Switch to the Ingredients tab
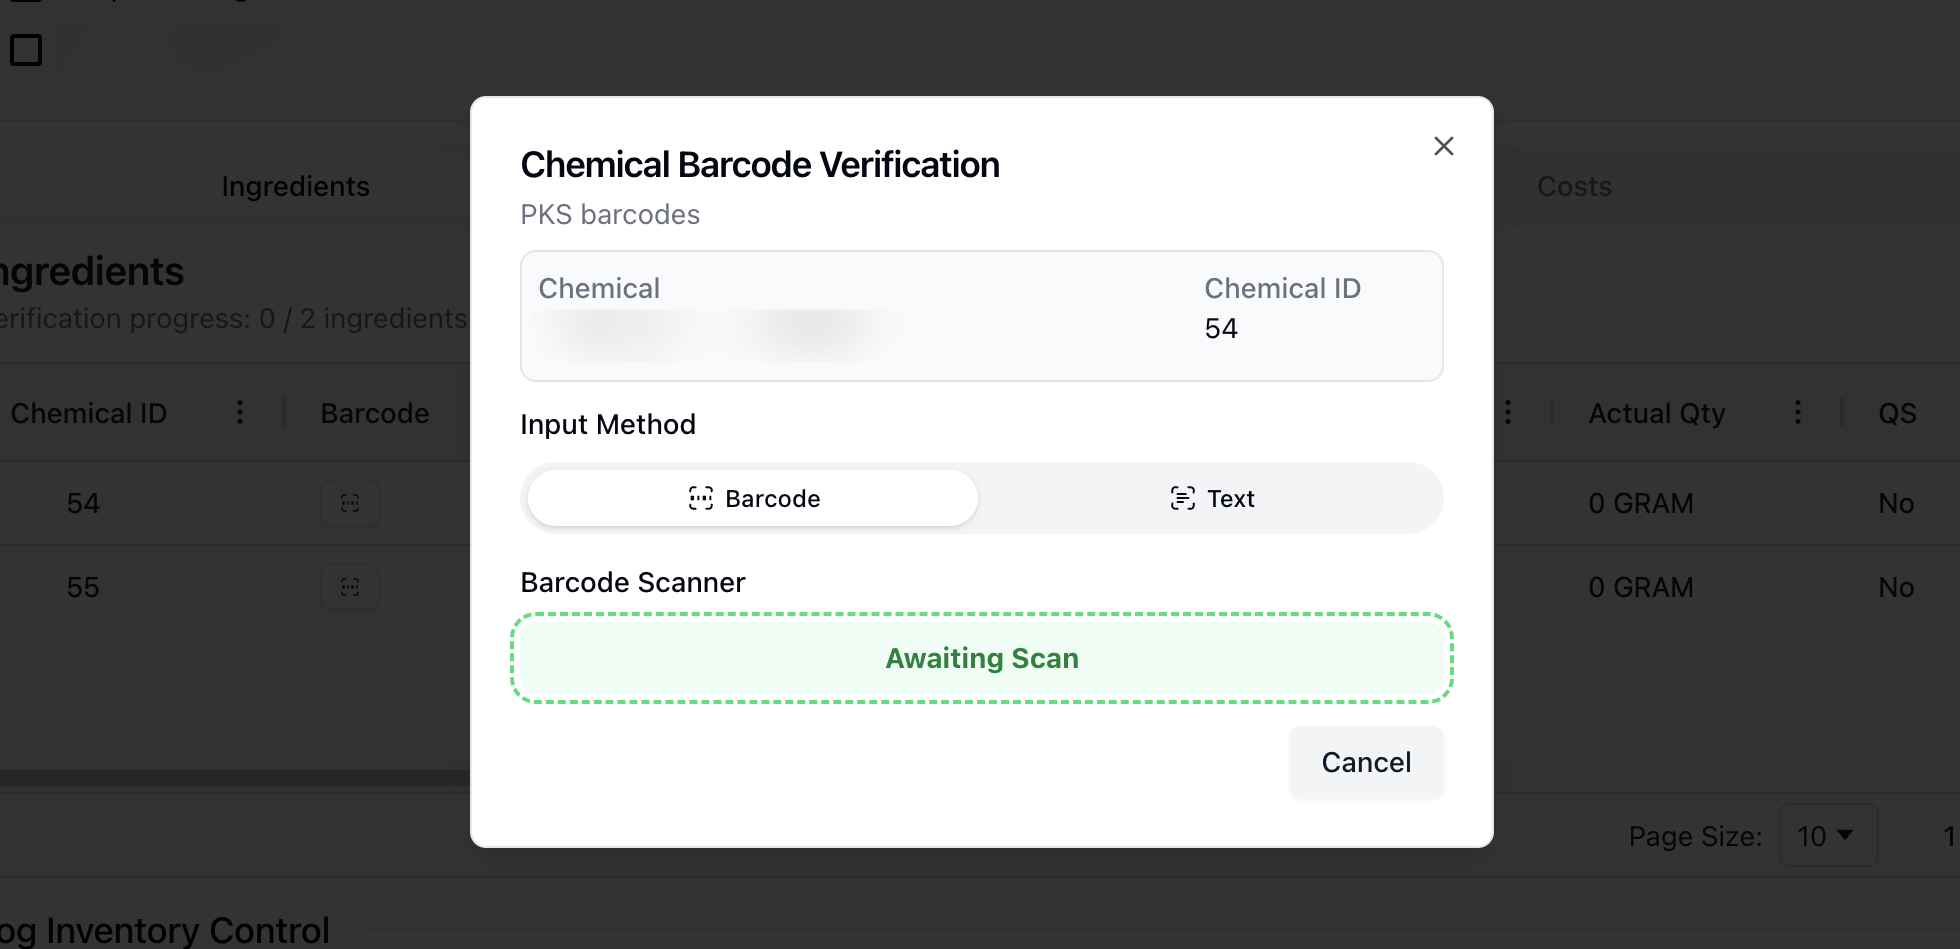Image resolution: width=1960 pixels, height=949 pixels. (x=295, y=187)
